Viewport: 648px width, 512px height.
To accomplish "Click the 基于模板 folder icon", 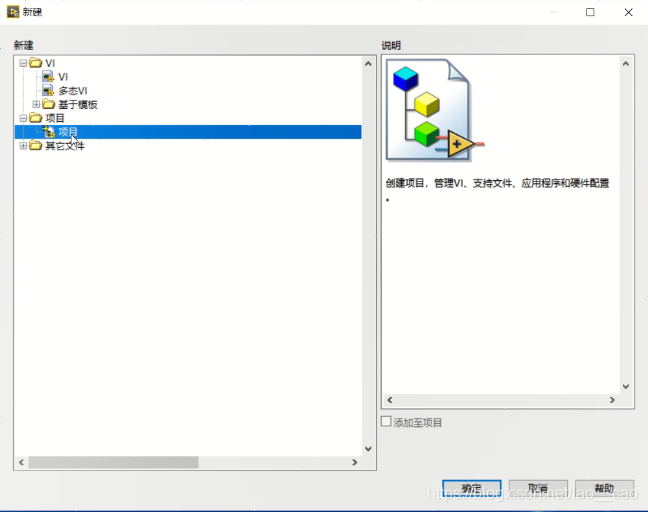I will coord(49,104).
